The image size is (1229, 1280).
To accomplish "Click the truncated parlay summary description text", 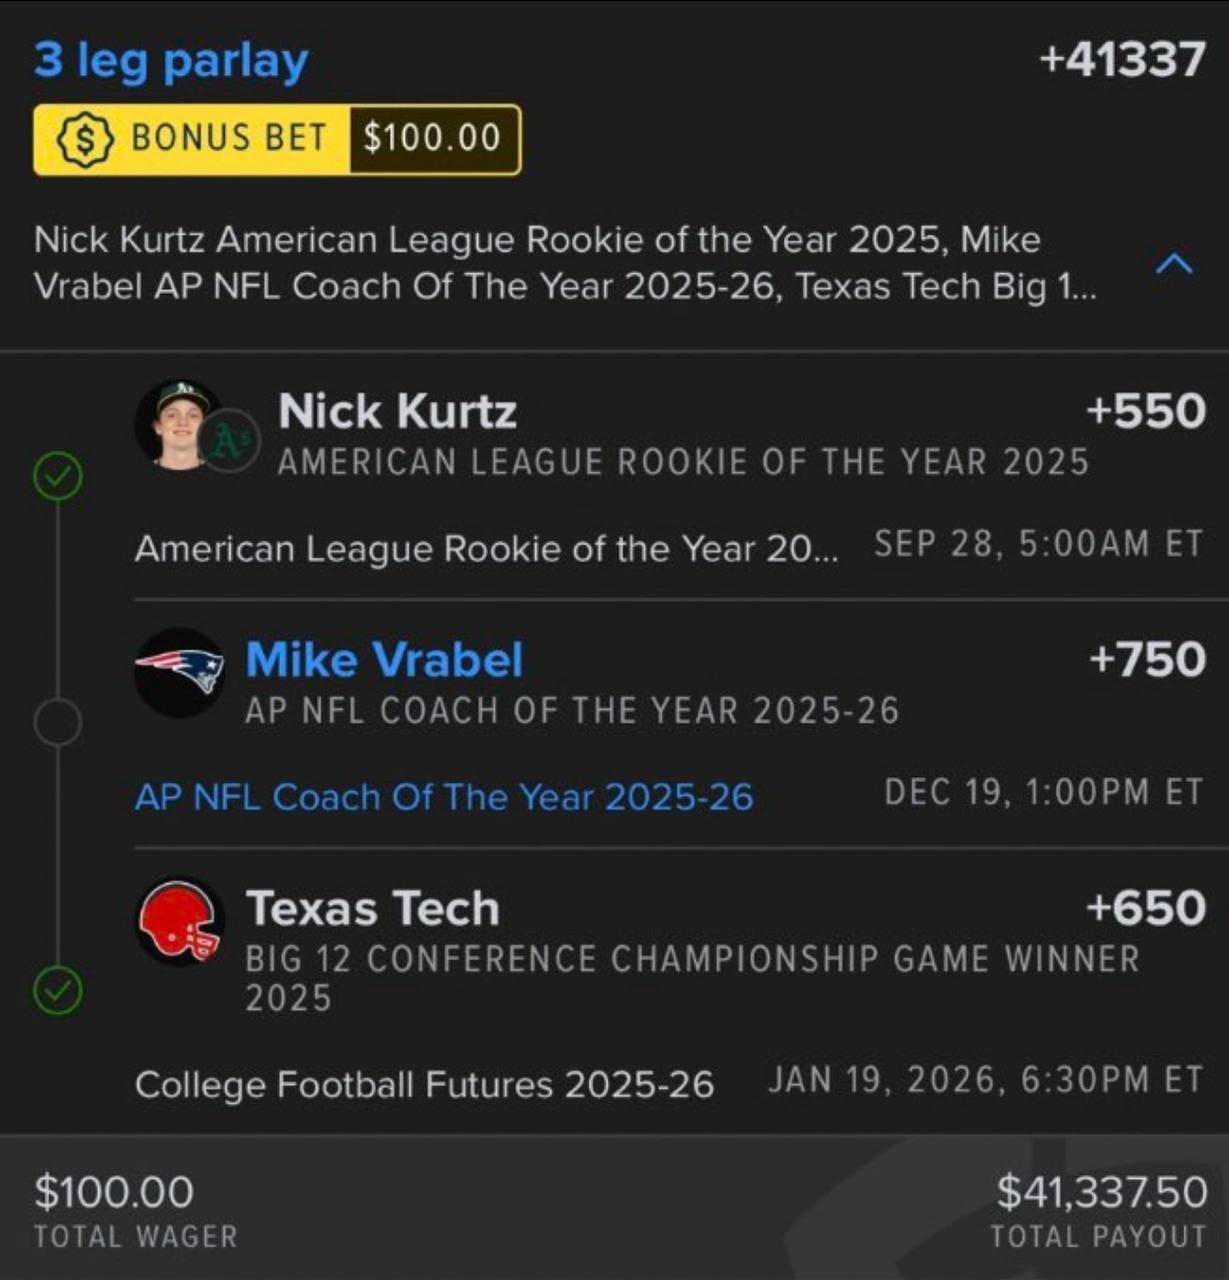I will coord(565,263).
